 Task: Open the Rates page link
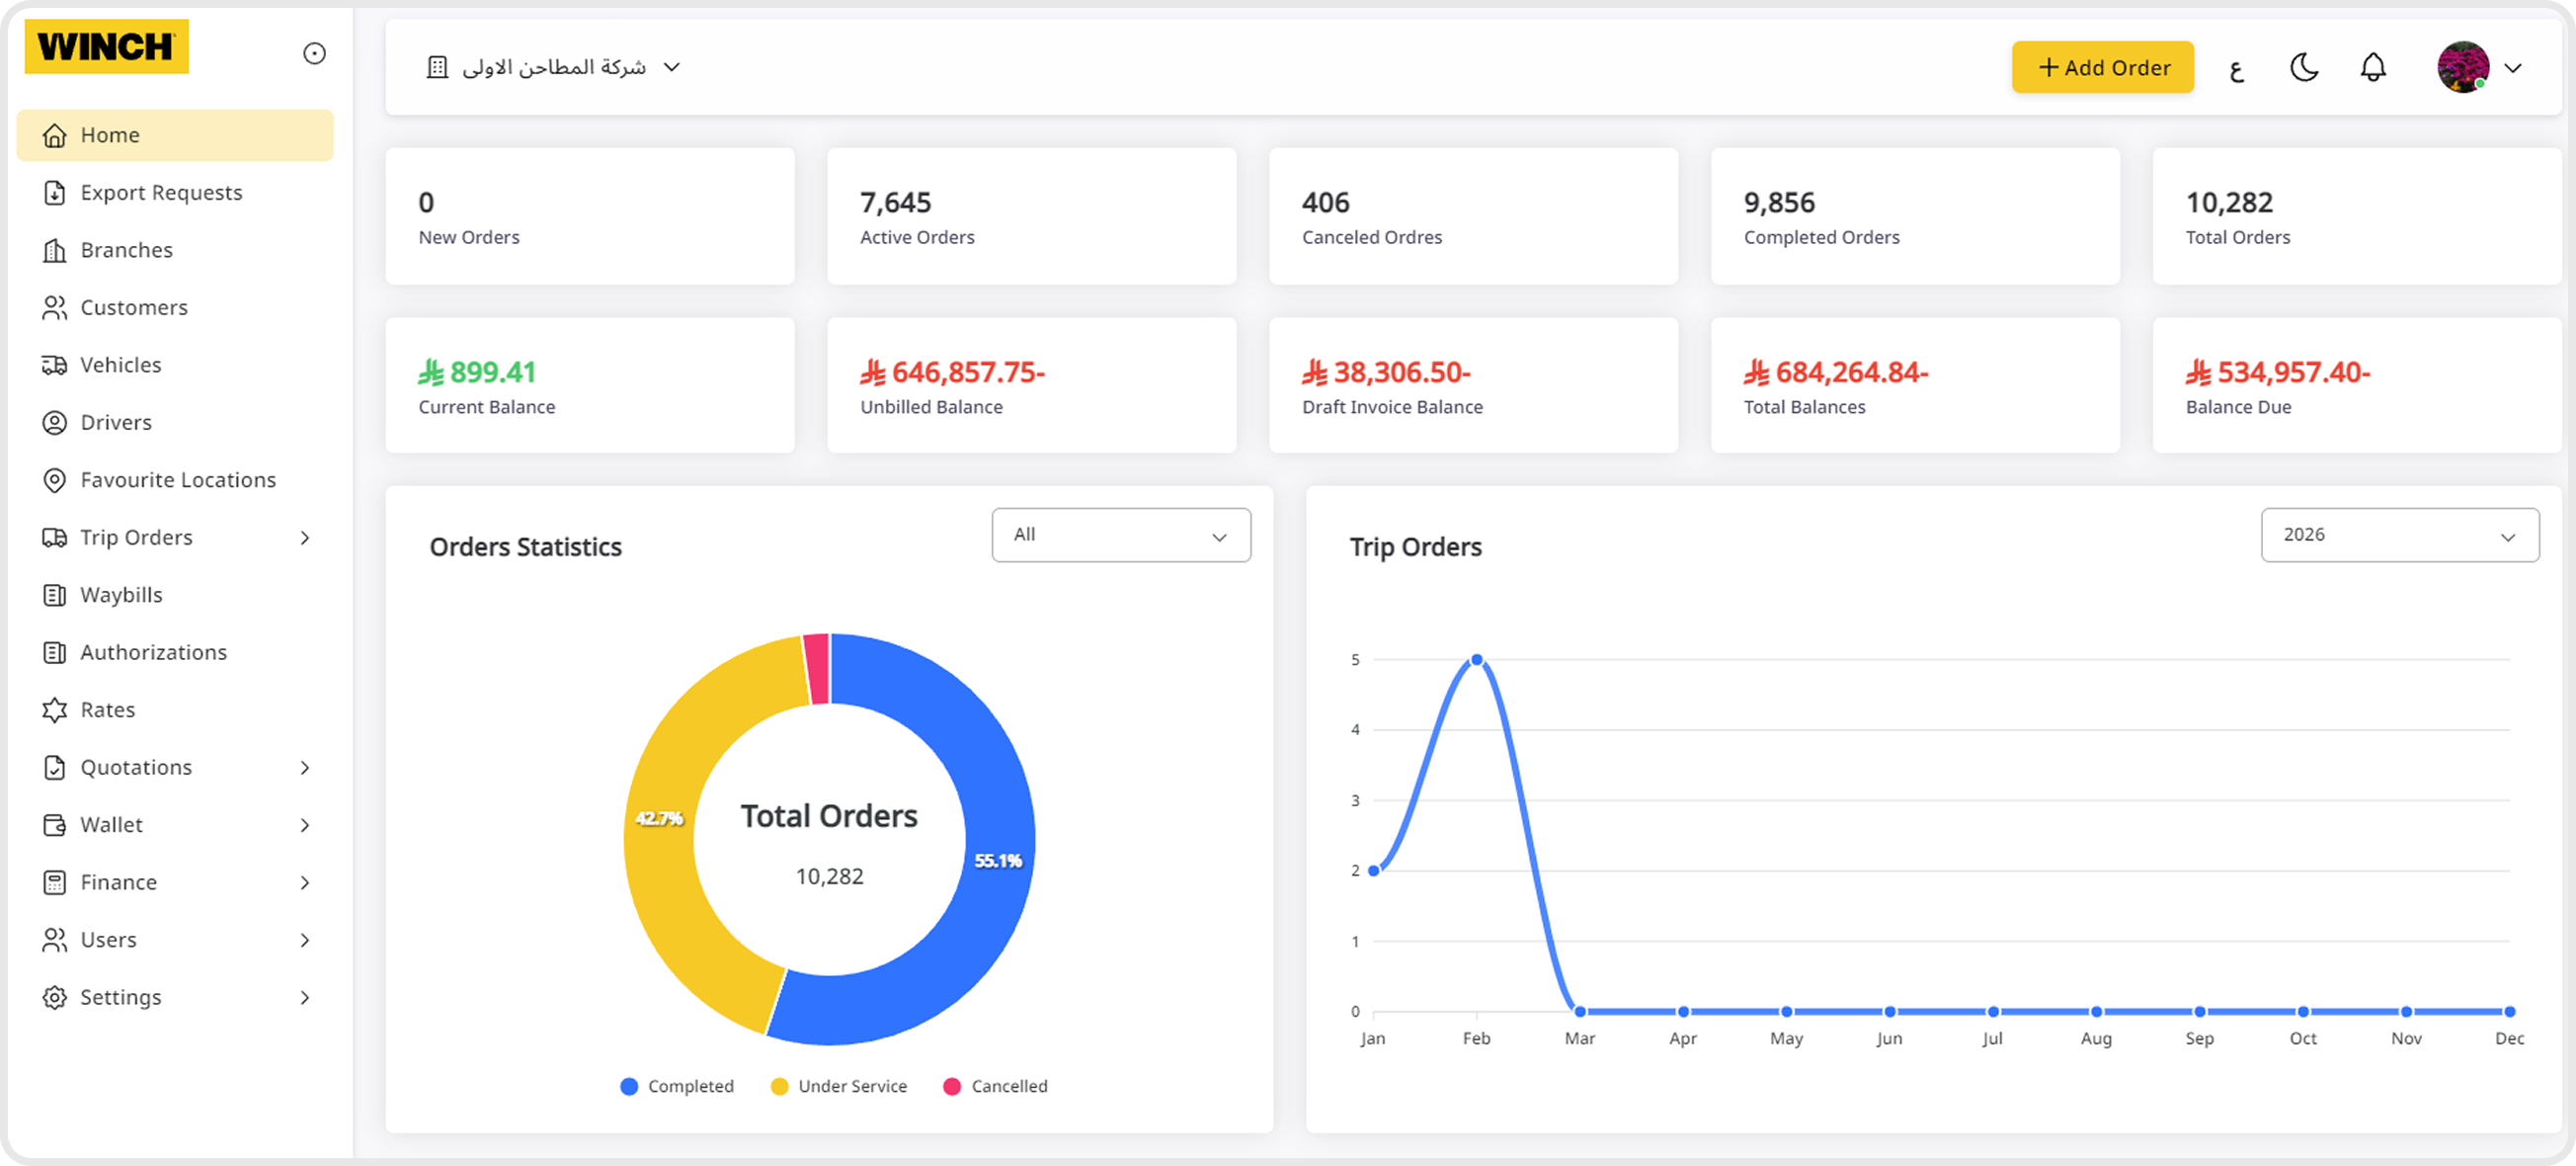click(107, 709)
